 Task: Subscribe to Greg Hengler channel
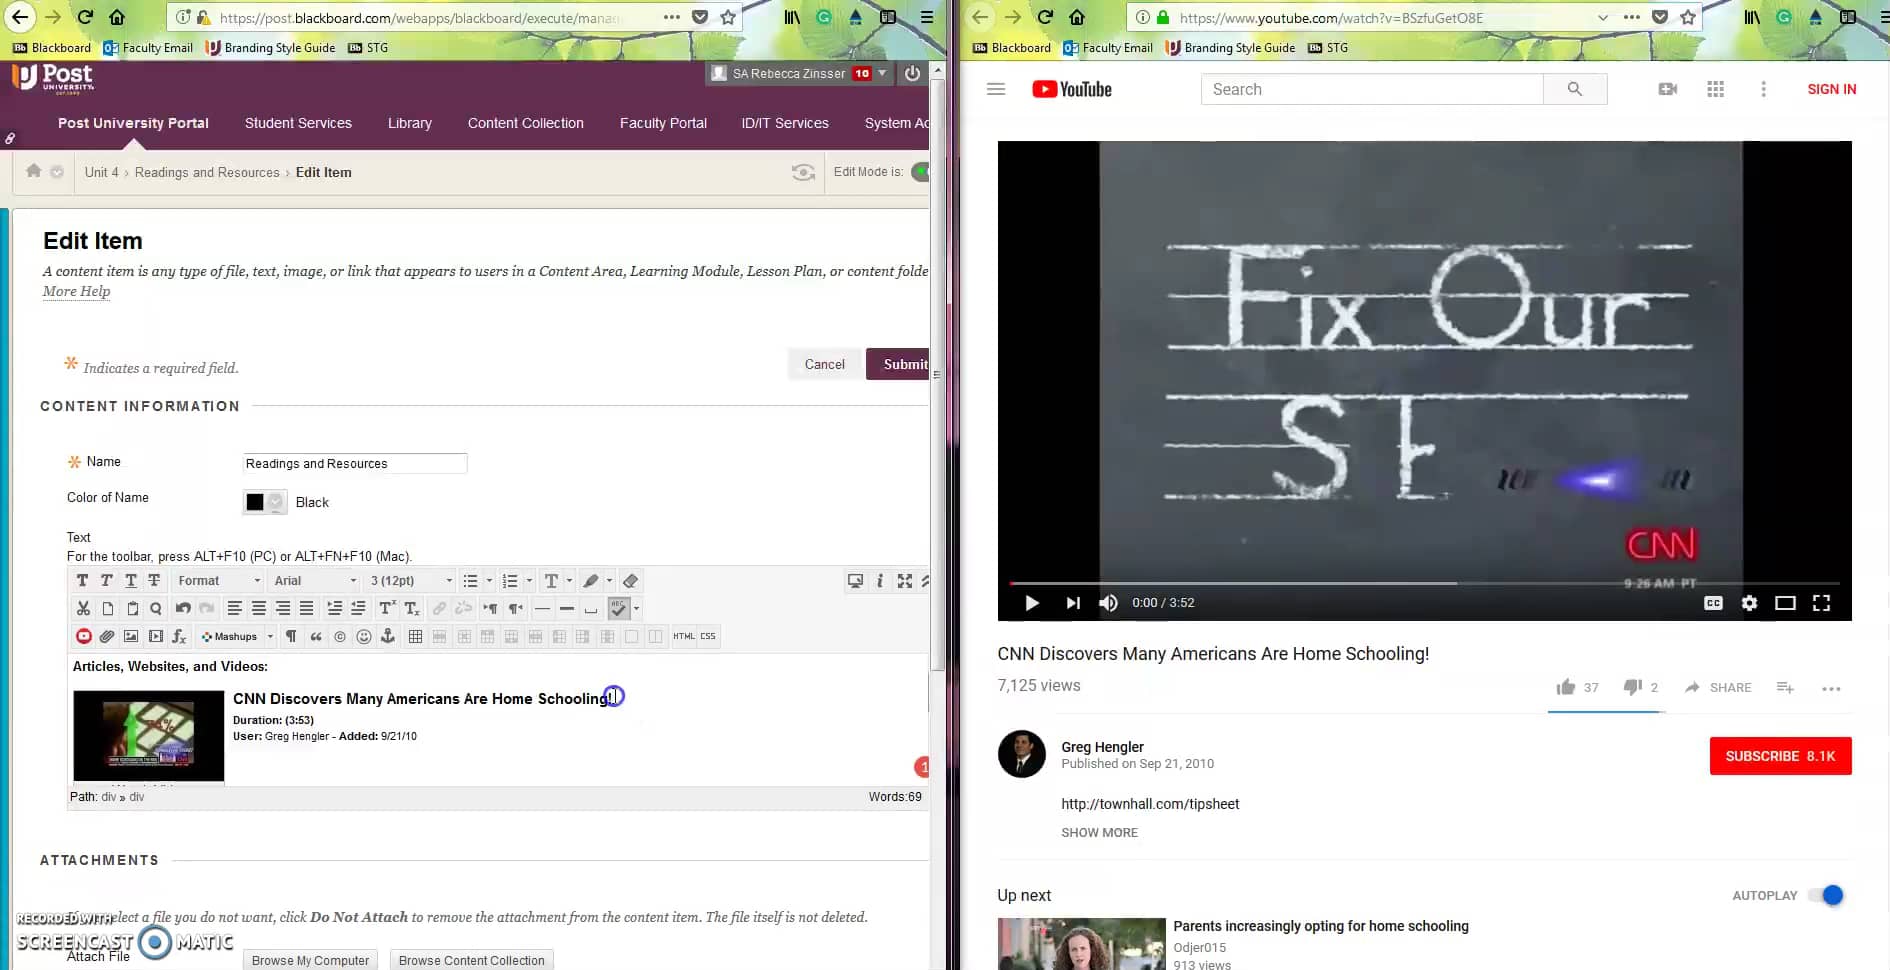tap(1780, 756)
